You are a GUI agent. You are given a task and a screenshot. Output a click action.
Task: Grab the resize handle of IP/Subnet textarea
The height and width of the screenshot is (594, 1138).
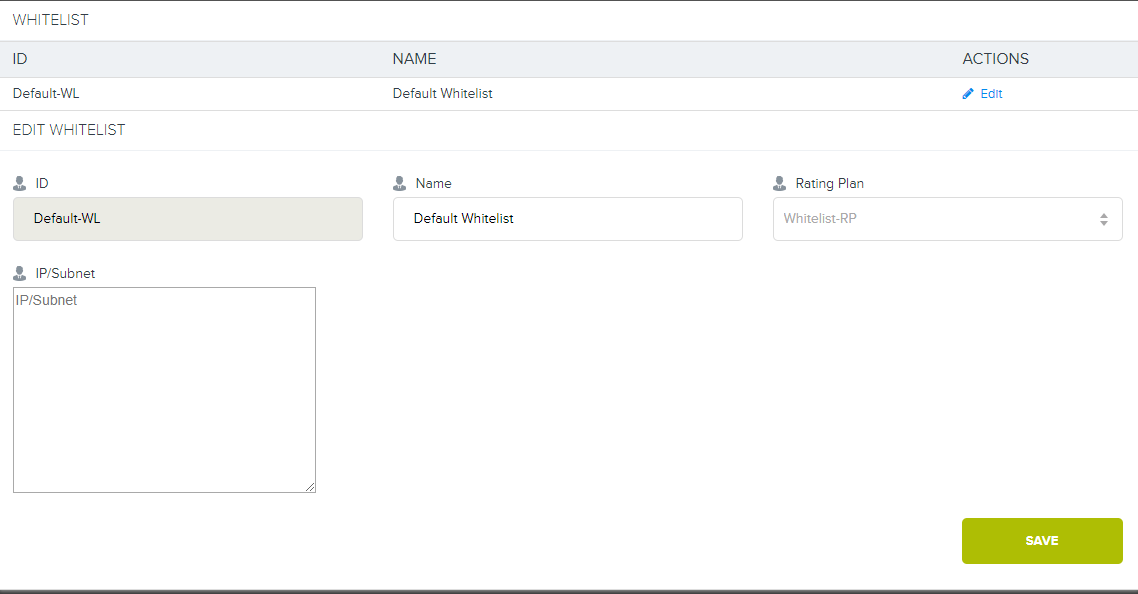[x=310, y=487]
